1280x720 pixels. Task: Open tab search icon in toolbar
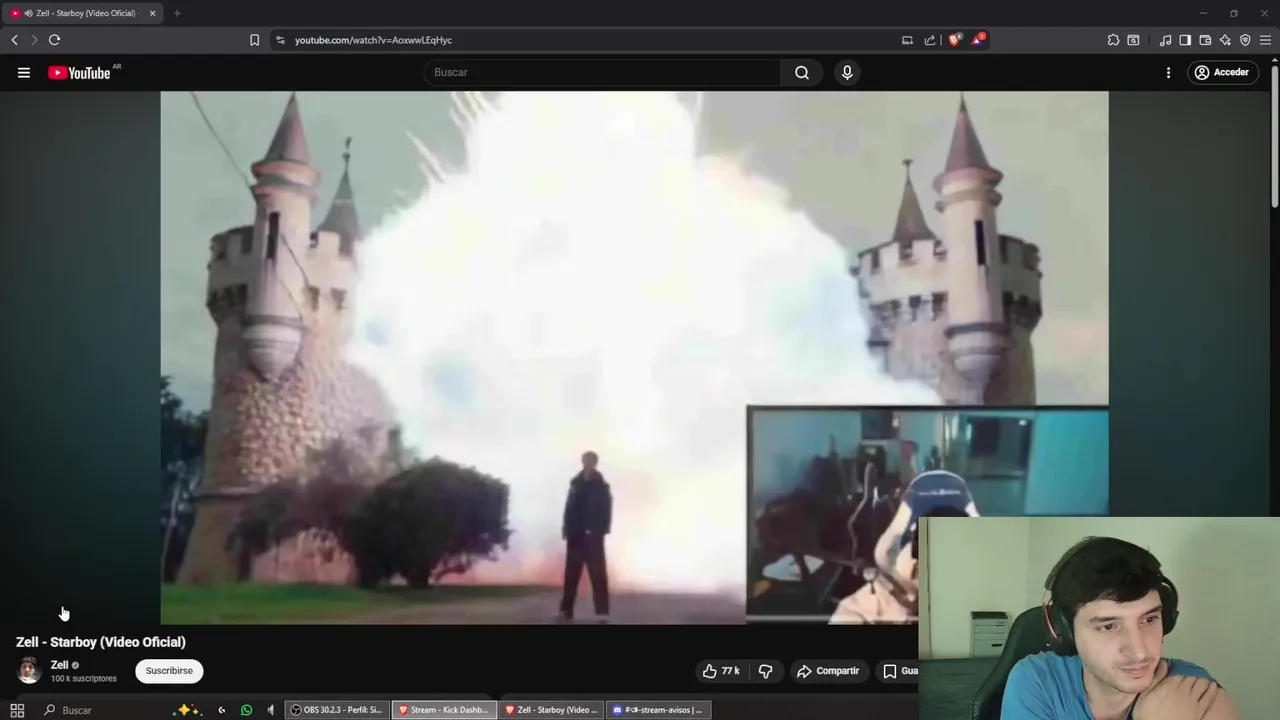(1133, 40)
